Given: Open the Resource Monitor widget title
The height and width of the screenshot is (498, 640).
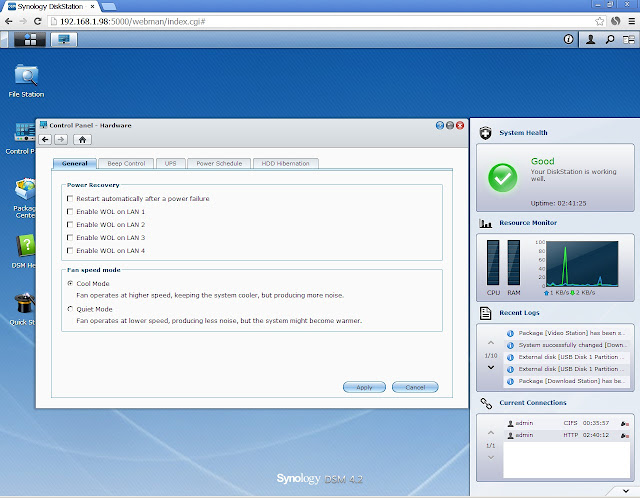Looking at the screenshot, I should pyautogui.click(x=528, y=223).
